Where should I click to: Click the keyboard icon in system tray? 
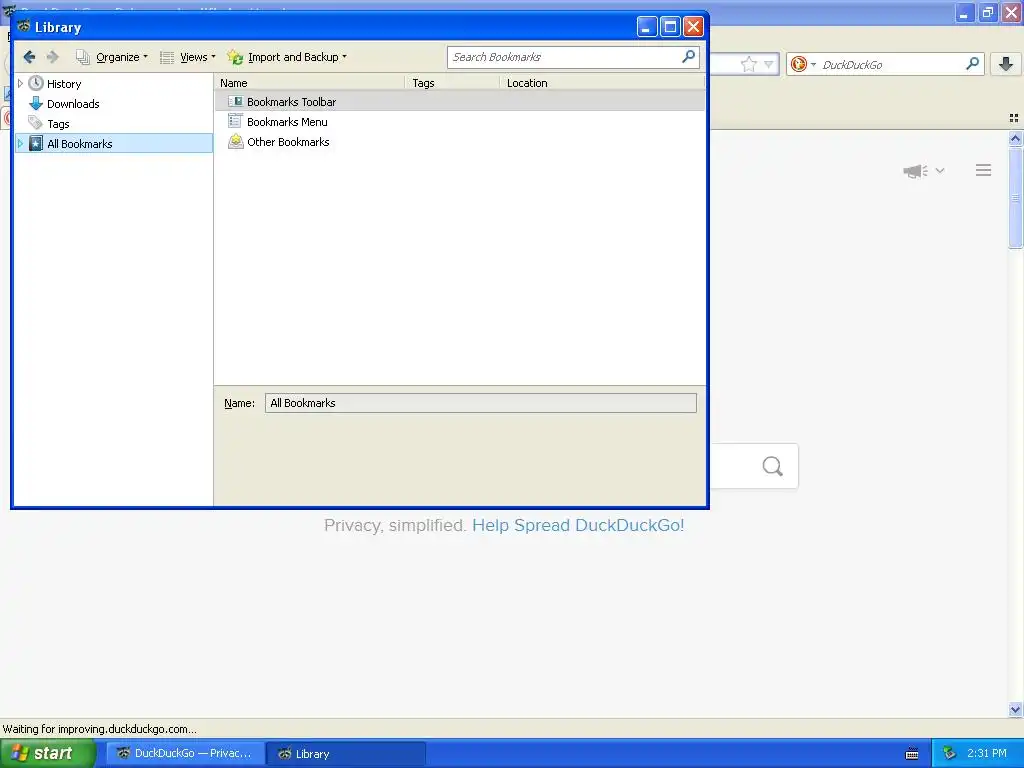[x=912, y=754]
